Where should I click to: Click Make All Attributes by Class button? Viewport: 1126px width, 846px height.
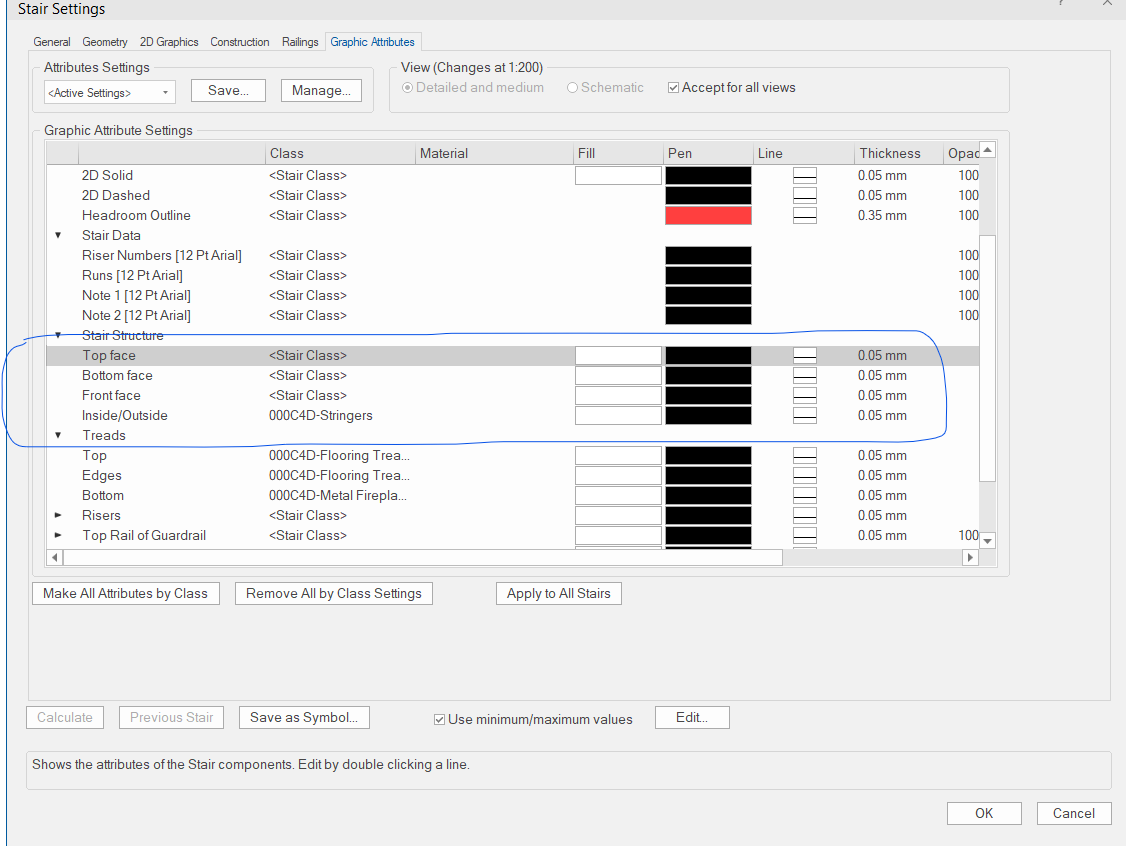(x=125, y=593)
